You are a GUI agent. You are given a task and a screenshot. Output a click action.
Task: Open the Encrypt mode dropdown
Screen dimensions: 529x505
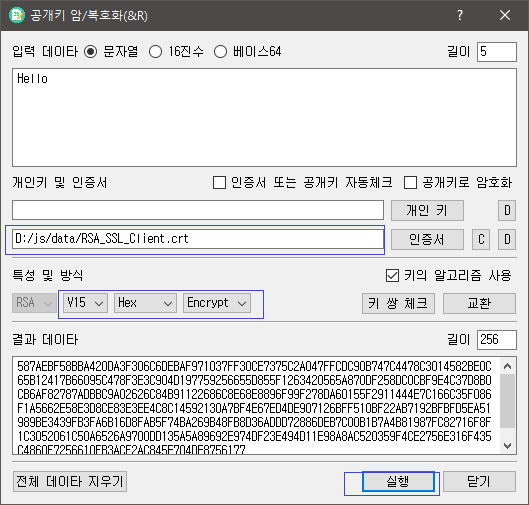[x=217, y=303]
